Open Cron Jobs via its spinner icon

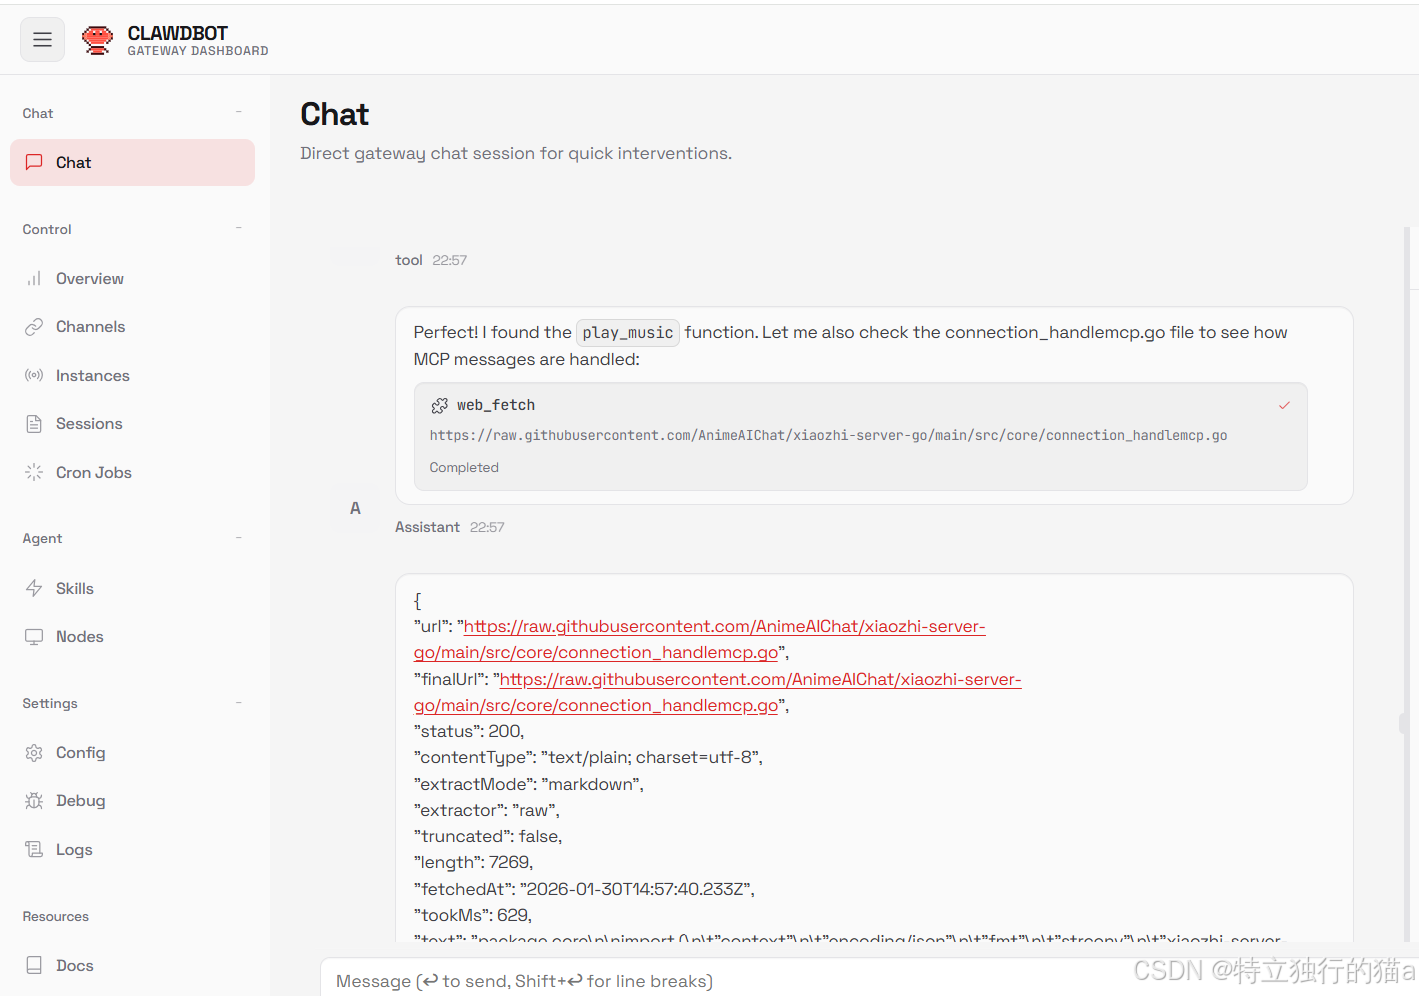(34, 473)
